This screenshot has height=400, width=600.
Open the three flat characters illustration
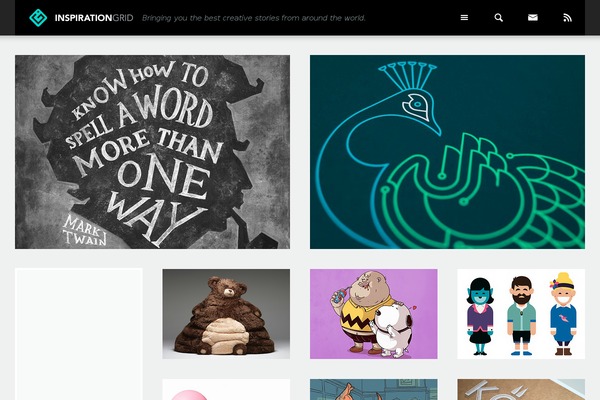pos(521,314)
